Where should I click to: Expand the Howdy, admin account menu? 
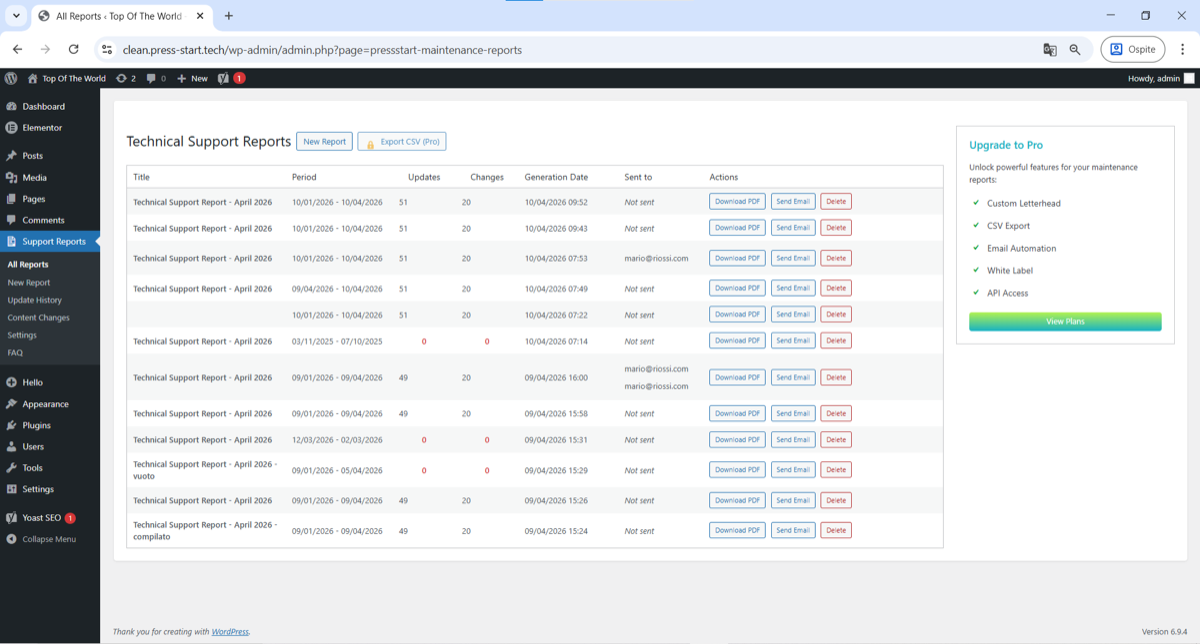coord(1157,78)
